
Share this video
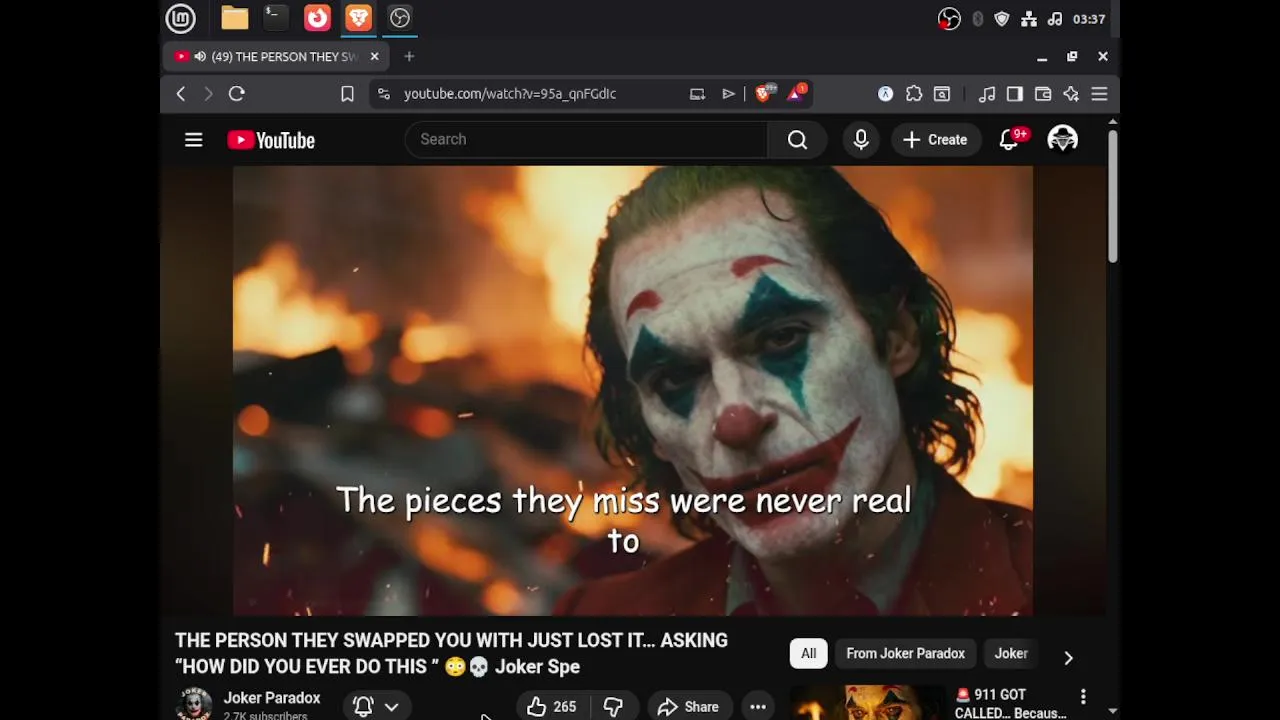(688, 706)
